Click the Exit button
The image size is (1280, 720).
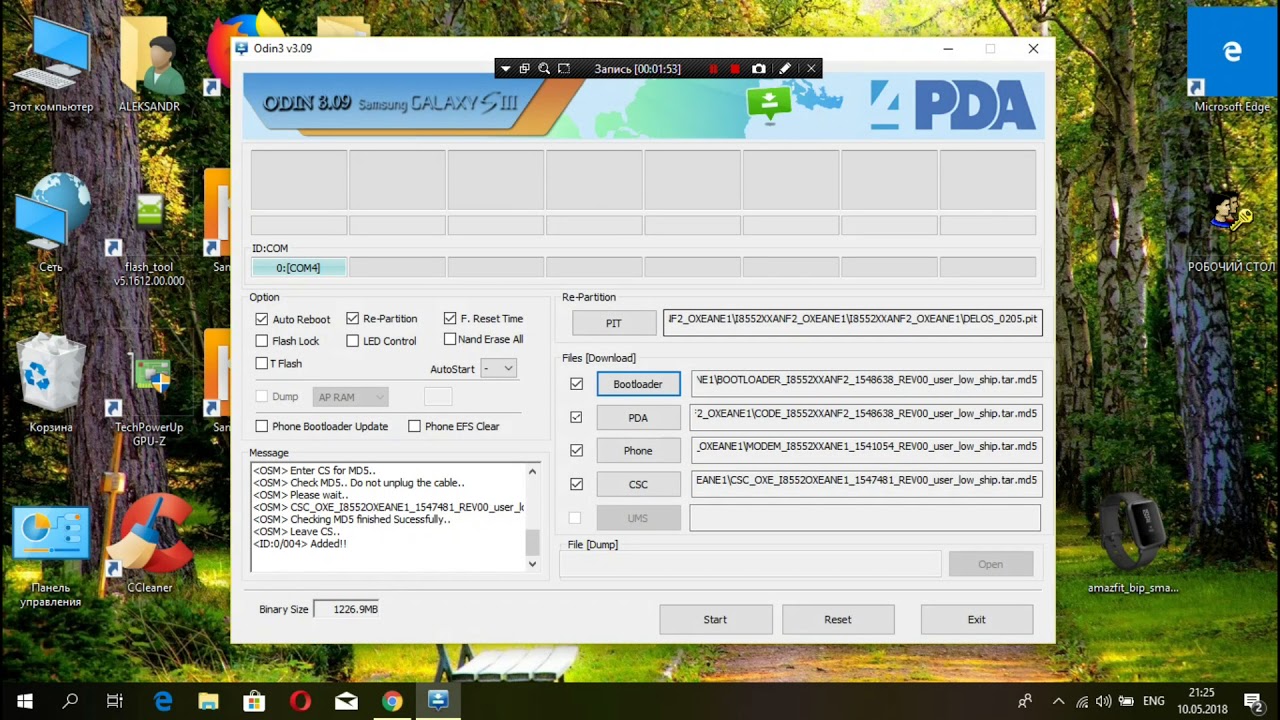click(x=976, y=619)
